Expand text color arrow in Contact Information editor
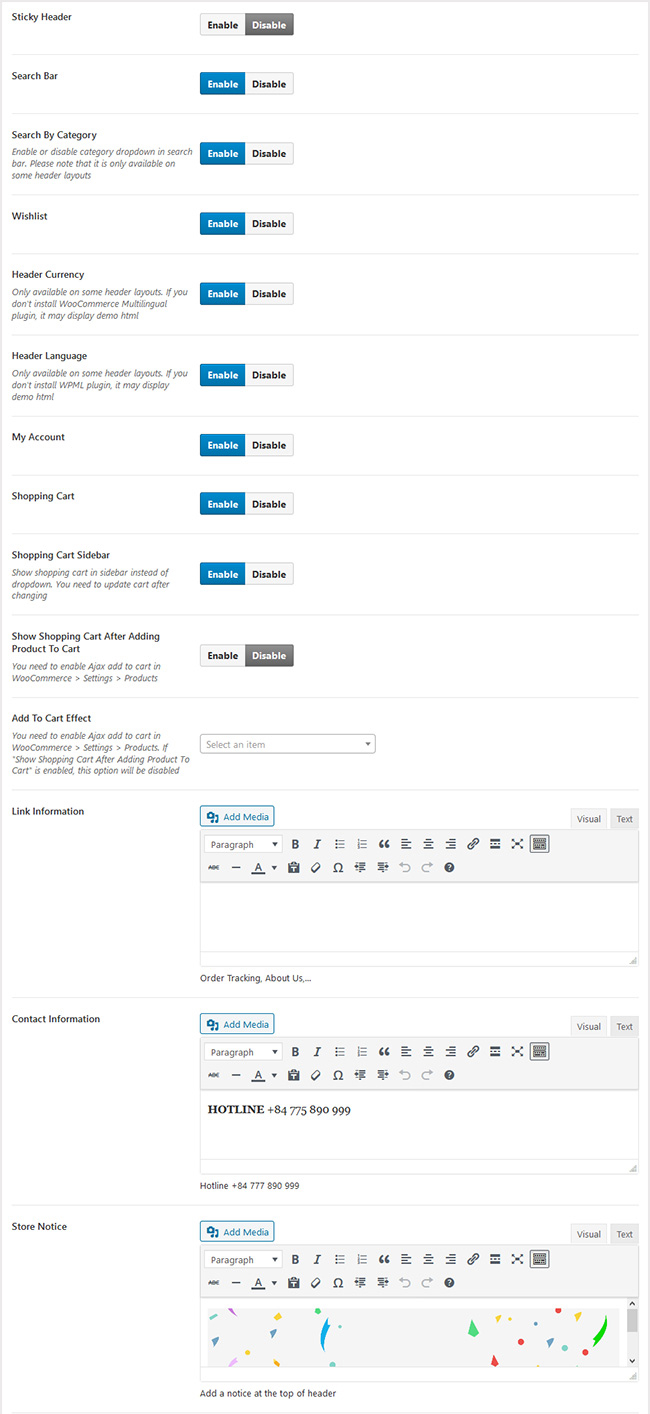Screen dimensions: 650x1414 274,1075
